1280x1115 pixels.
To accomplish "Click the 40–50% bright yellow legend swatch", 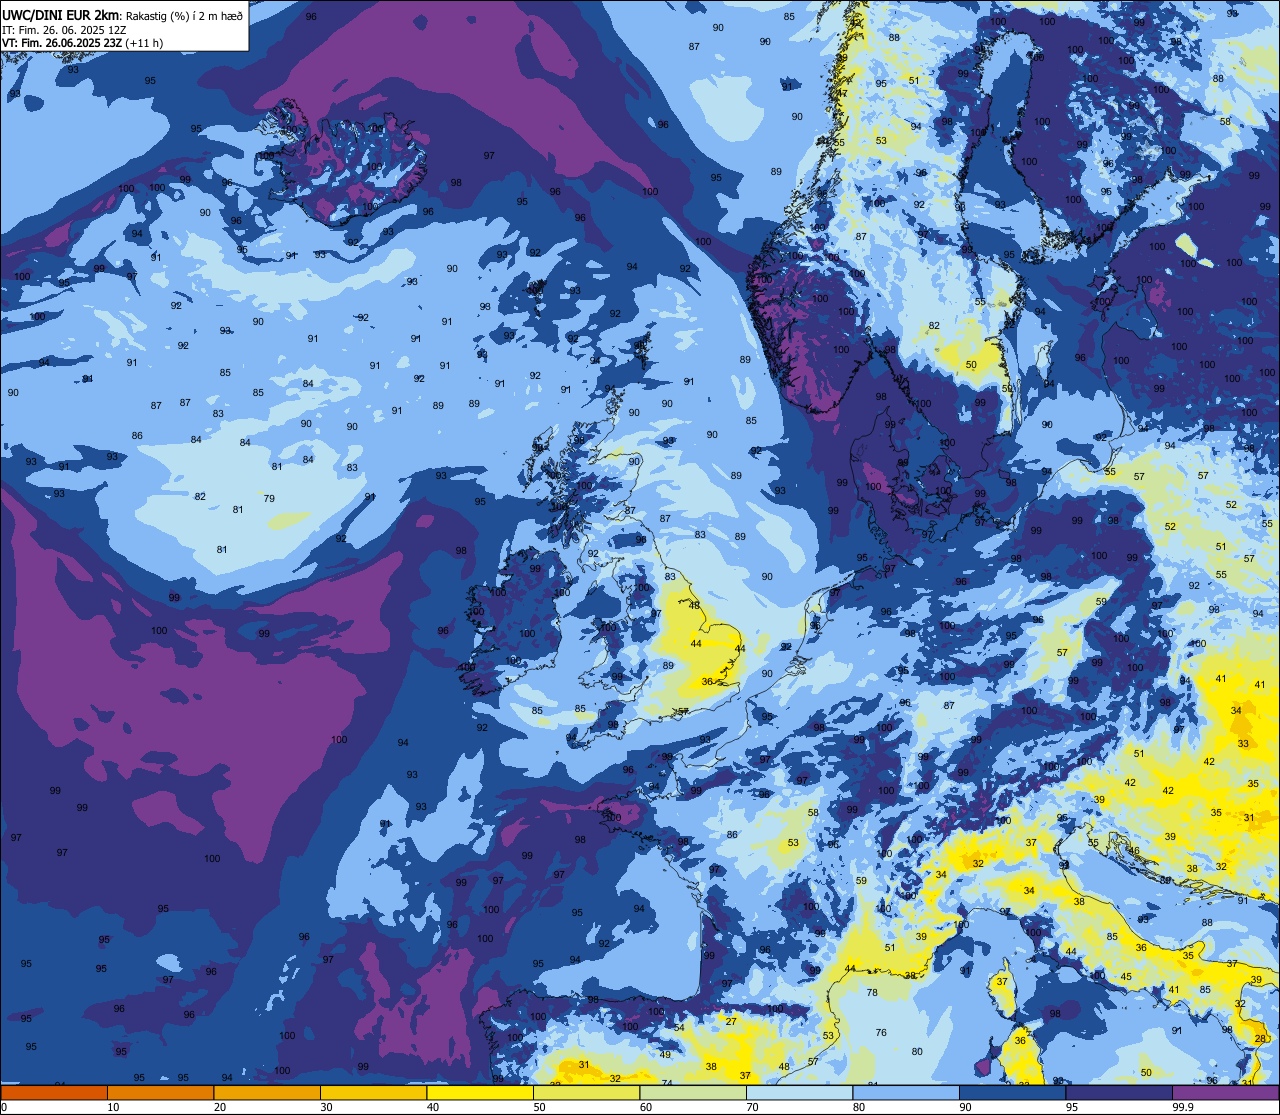I will pos(480,1092).
